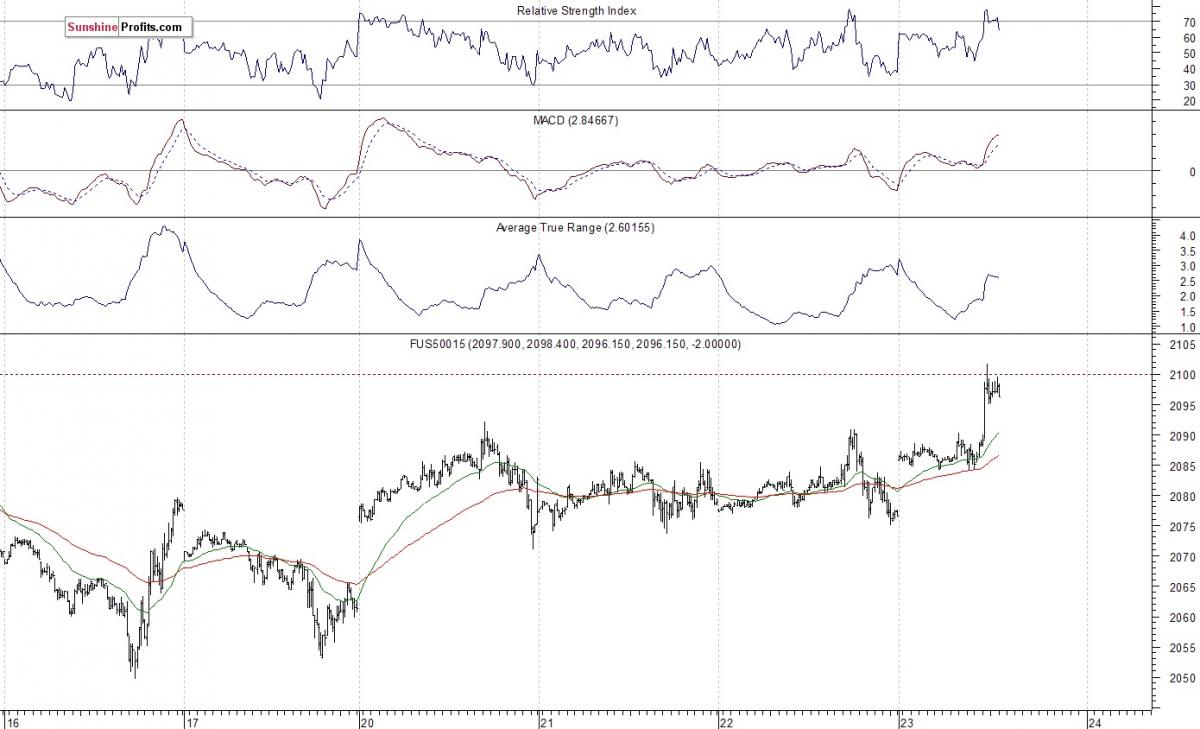Click the date label 21 on time axis

coord(546,722)
